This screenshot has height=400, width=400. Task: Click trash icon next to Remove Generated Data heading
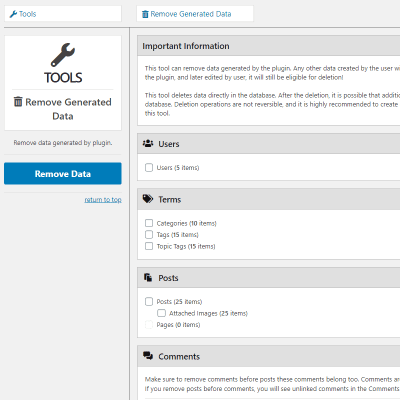18,101
